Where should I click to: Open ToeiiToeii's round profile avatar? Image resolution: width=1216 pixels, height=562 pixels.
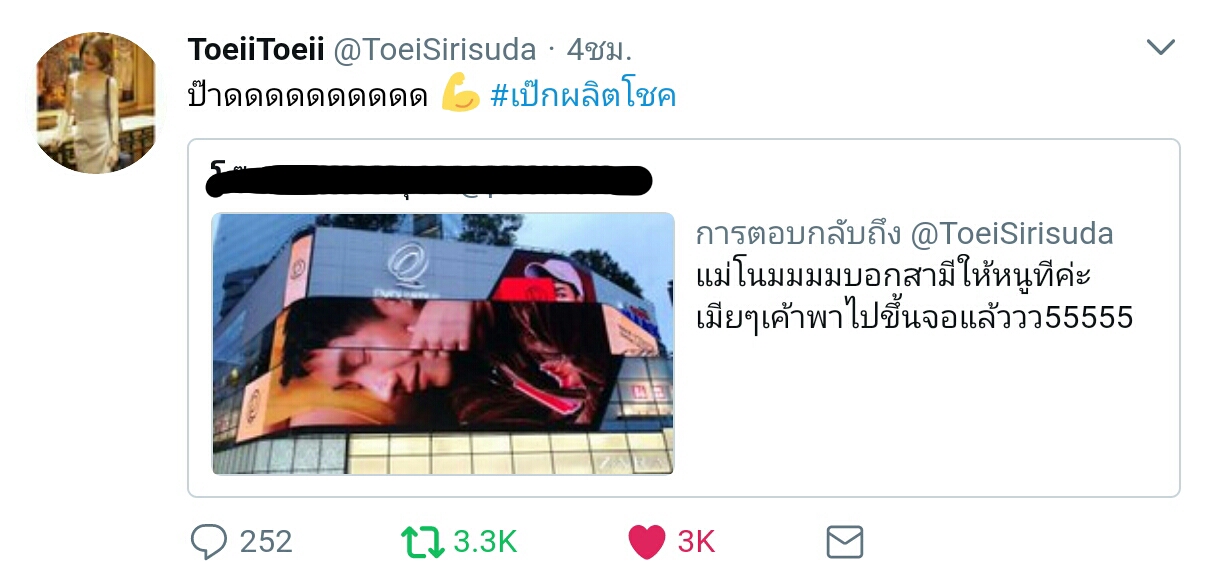(x=98, y=102)
